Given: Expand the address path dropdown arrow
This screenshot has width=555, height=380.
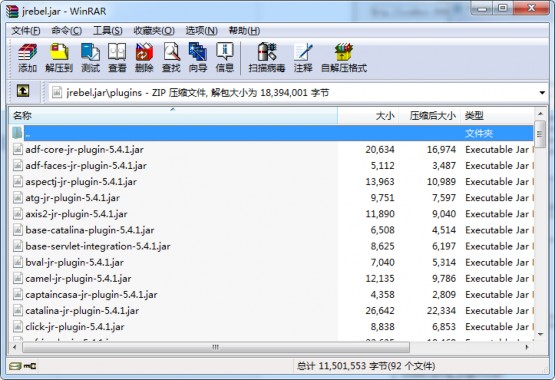Looking at the screenshot, I should click(542, 93).
